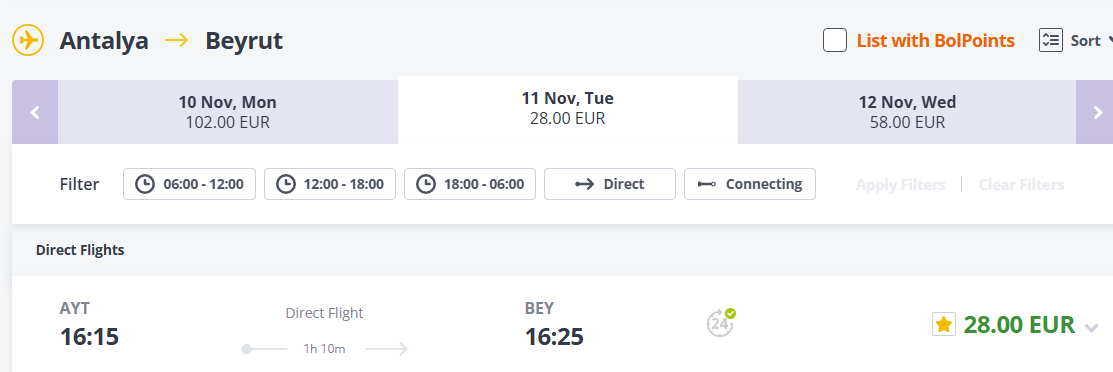Click the Clear Filters link

(1021, 185)
